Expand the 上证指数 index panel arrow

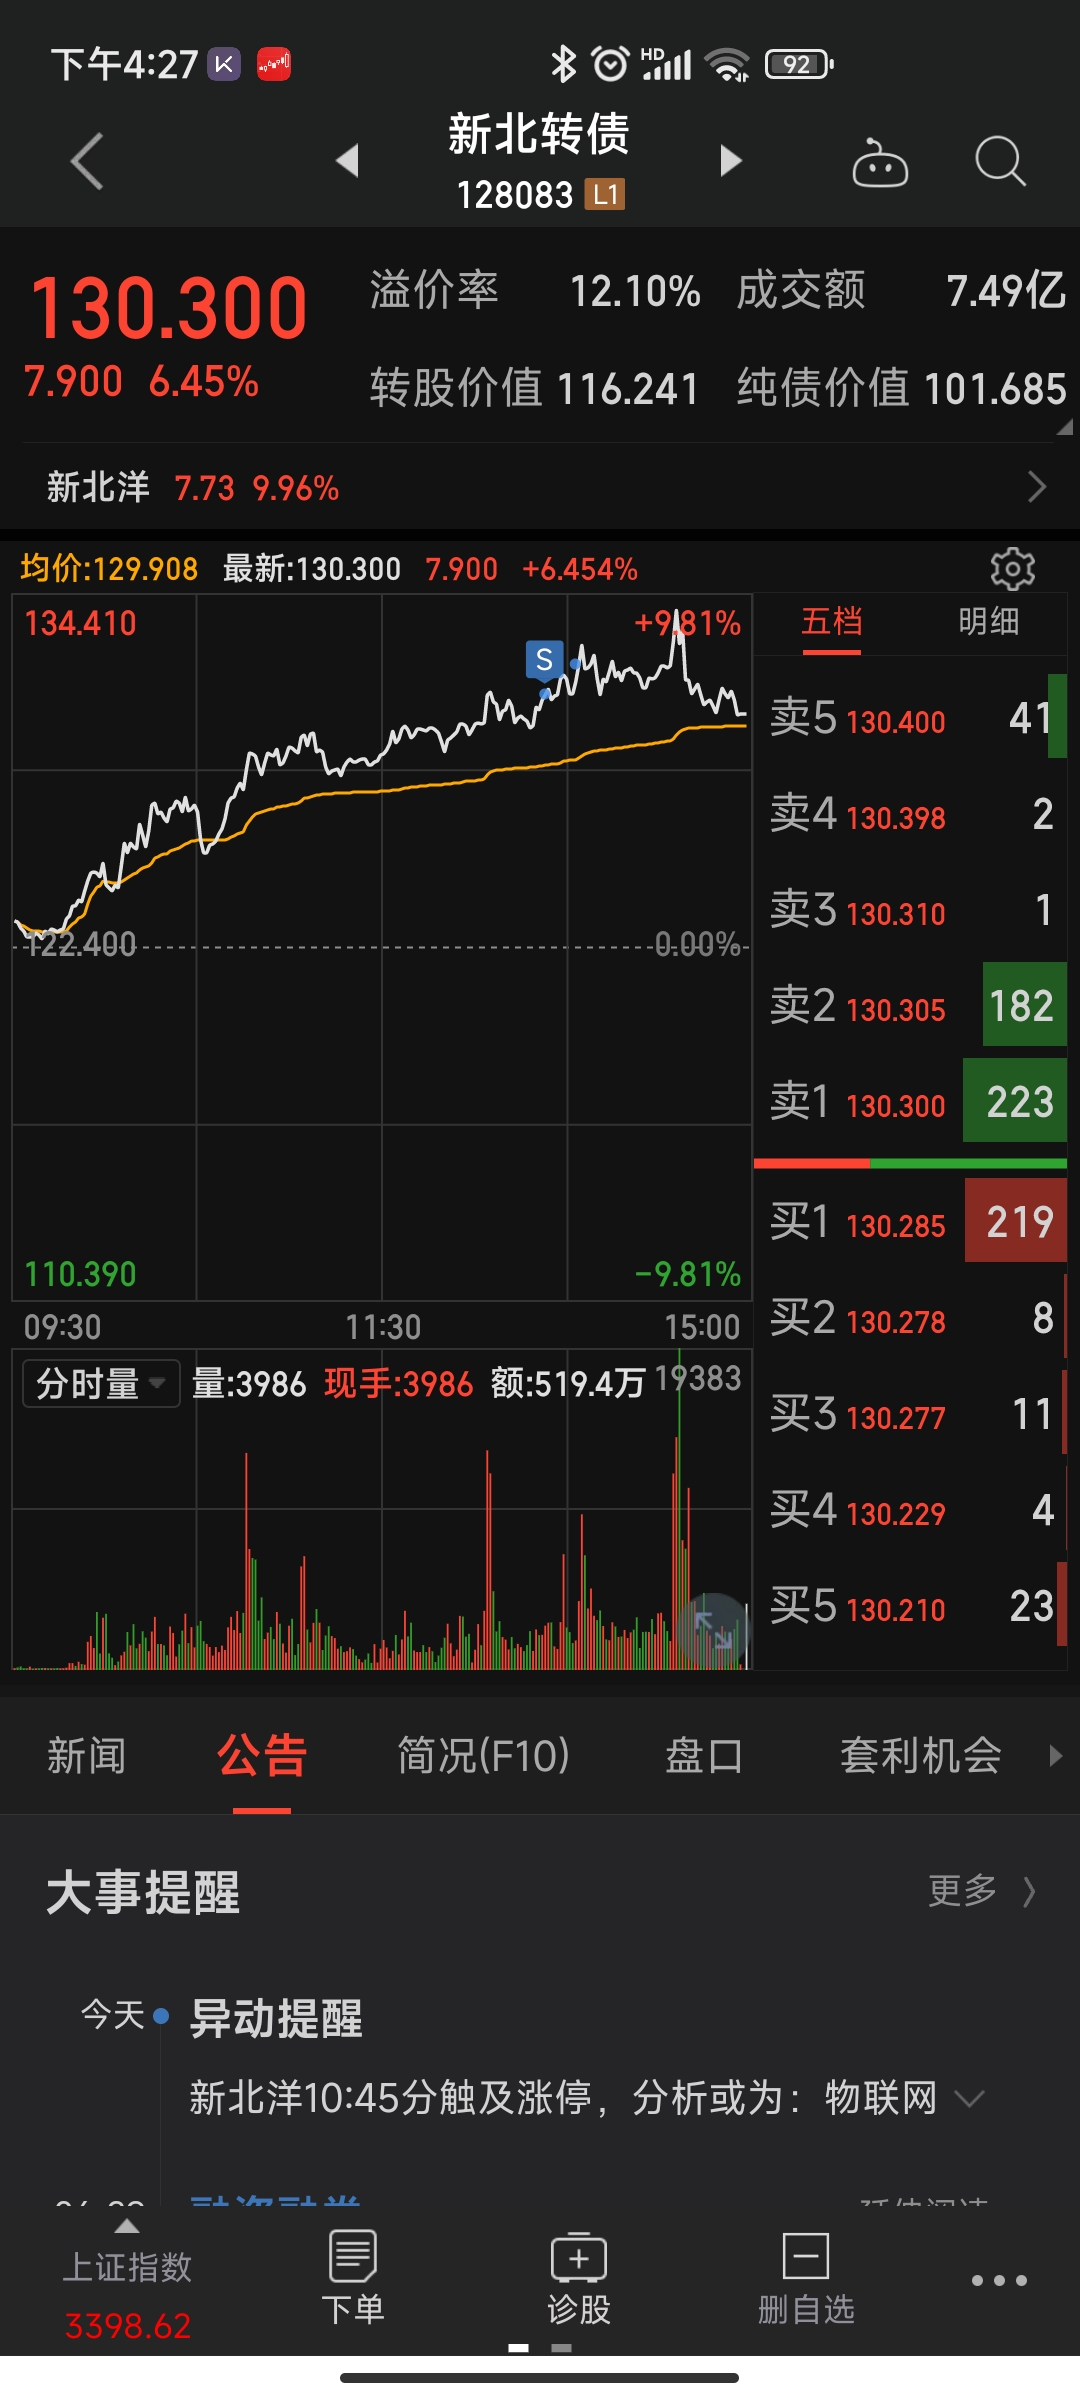tap(127, 2226)
